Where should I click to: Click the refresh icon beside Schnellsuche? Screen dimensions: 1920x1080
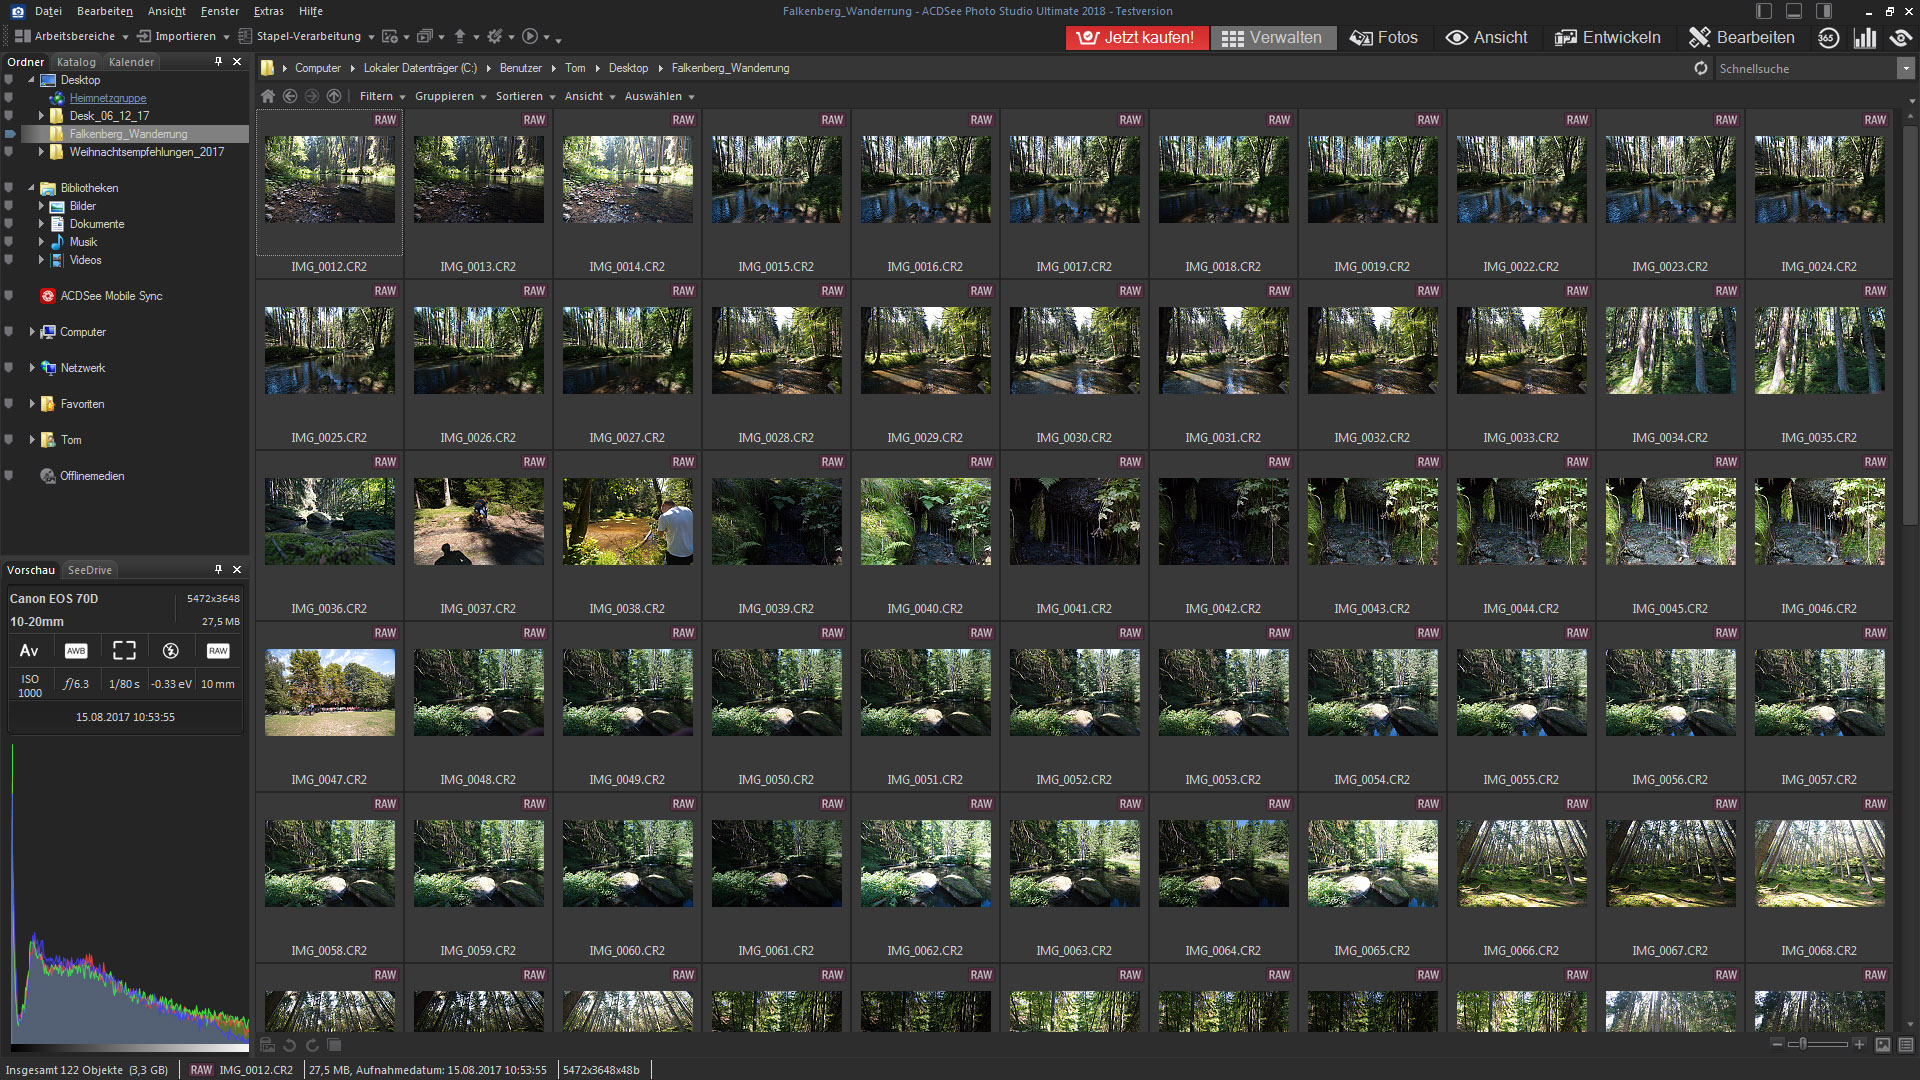[x=1700, y=68]
